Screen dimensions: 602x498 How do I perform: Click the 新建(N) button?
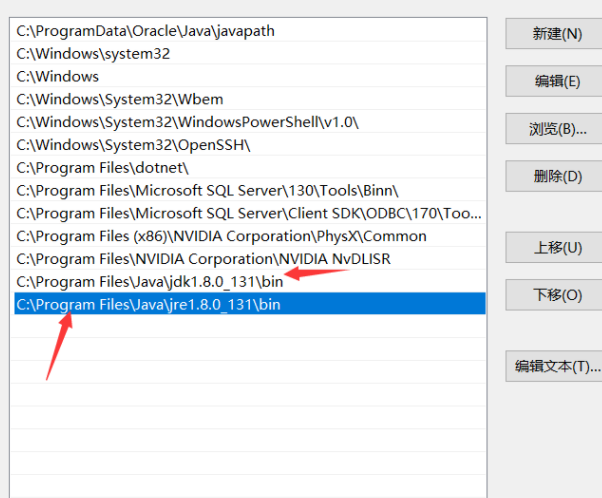click(554, 34)
